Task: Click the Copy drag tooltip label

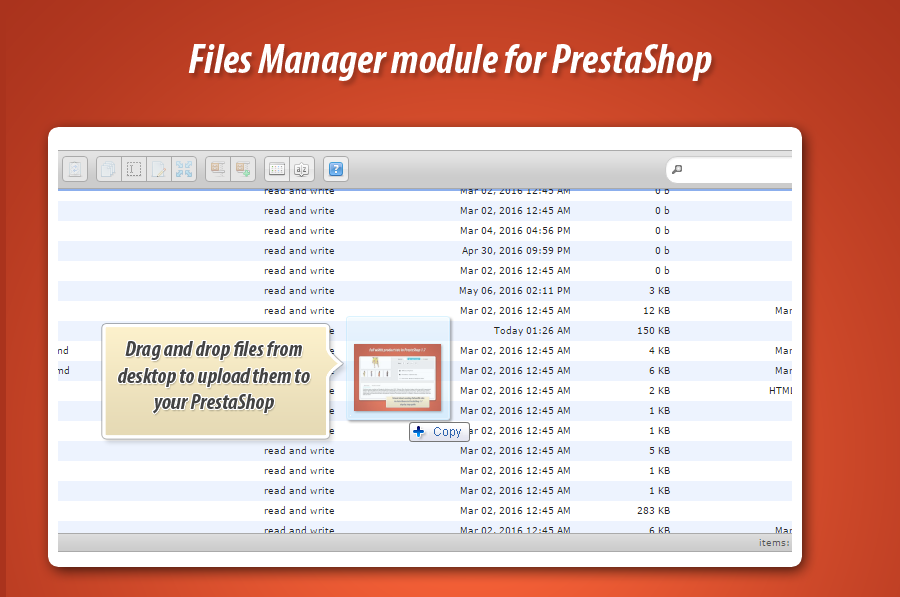Action: 439,432
